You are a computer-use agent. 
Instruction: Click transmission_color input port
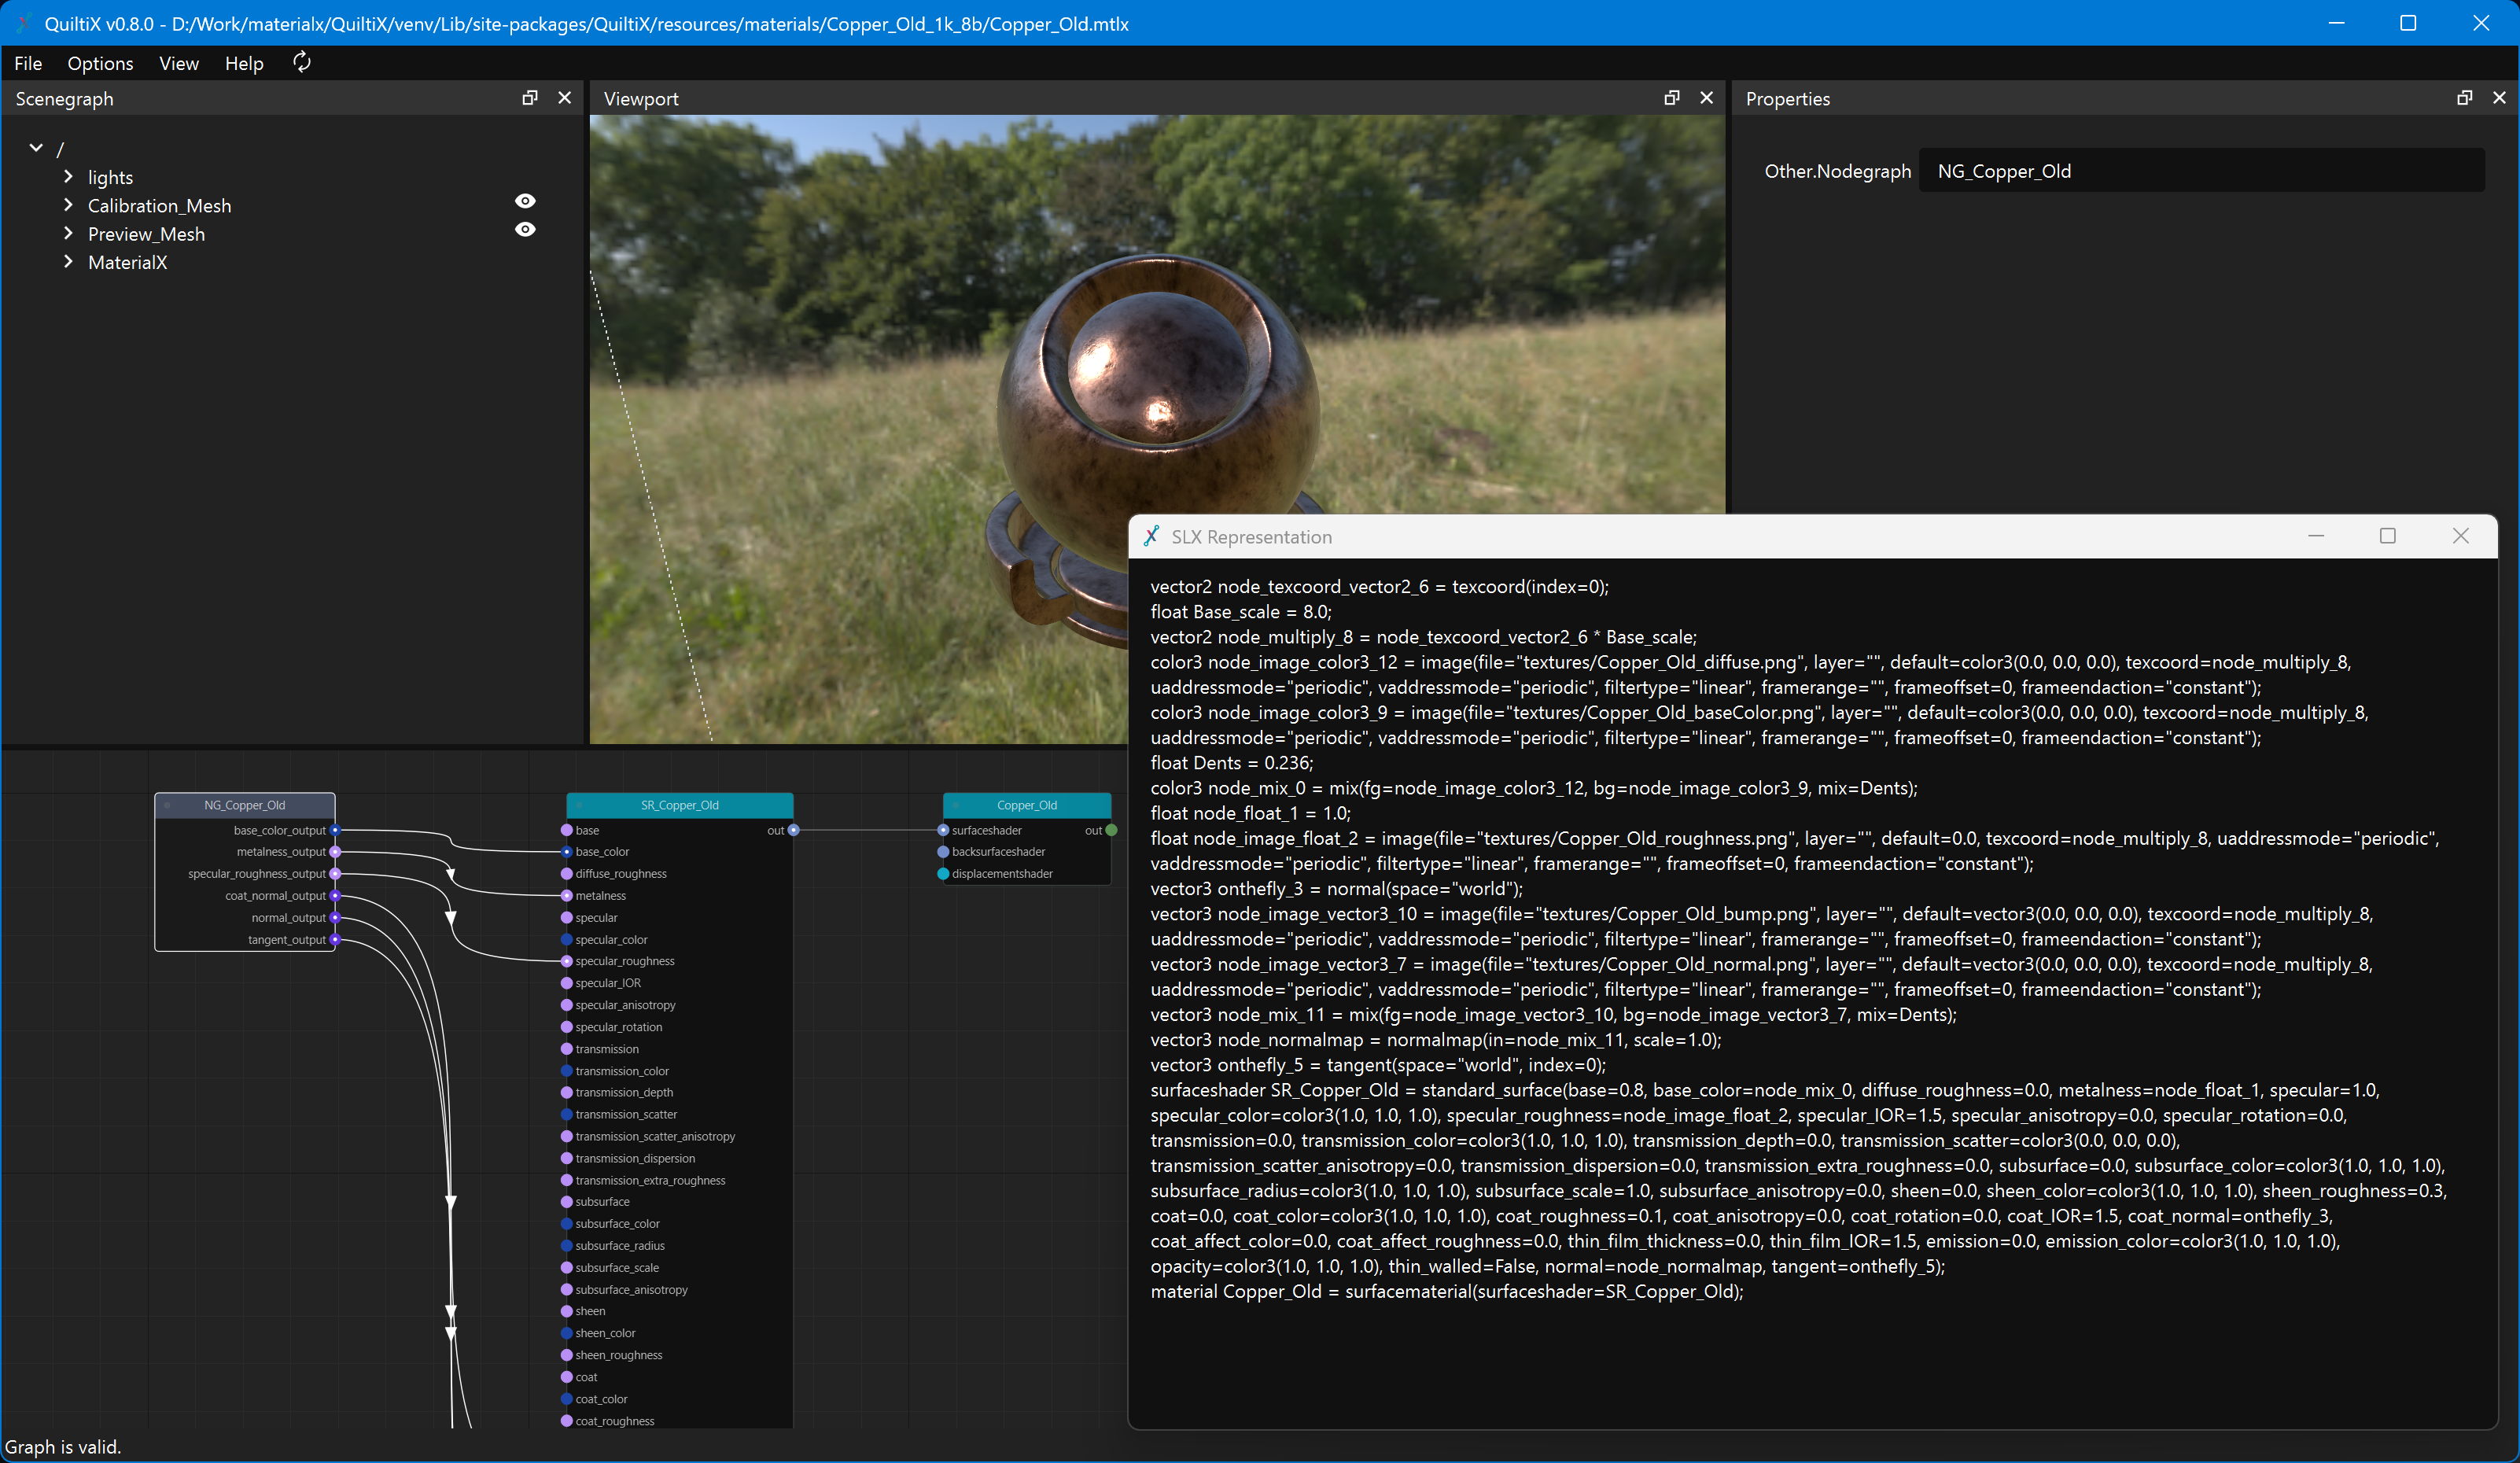click(x=567, y=1071)
